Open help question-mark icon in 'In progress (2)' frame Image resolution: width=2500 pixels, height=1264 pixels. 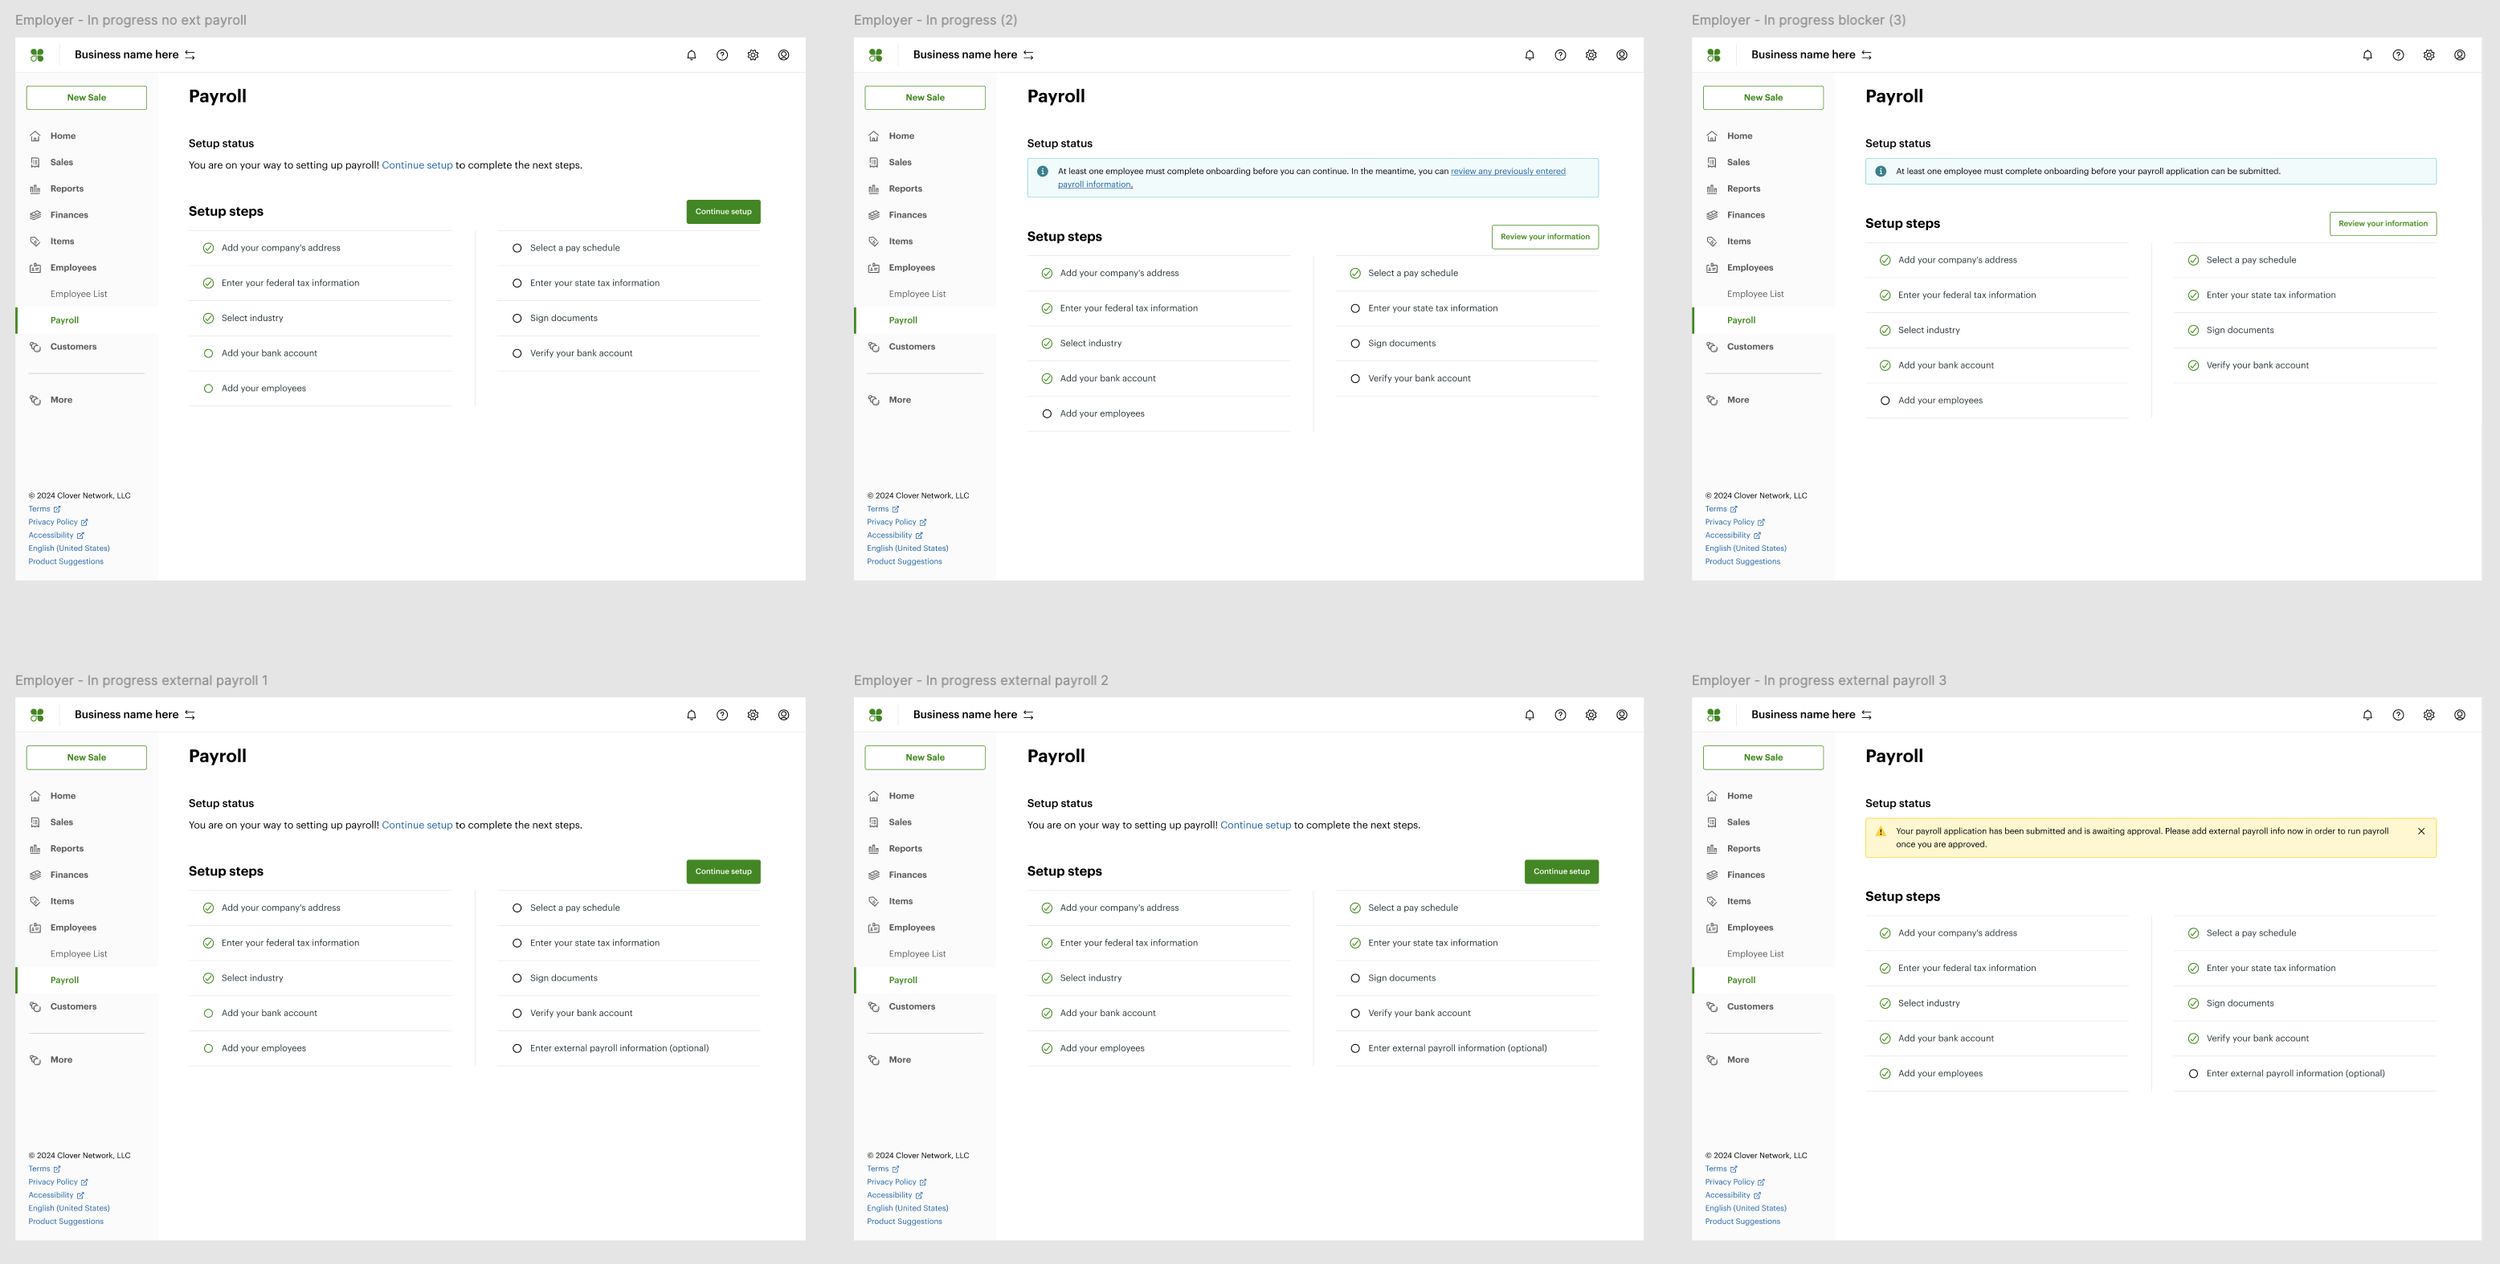pos(1560,55)
